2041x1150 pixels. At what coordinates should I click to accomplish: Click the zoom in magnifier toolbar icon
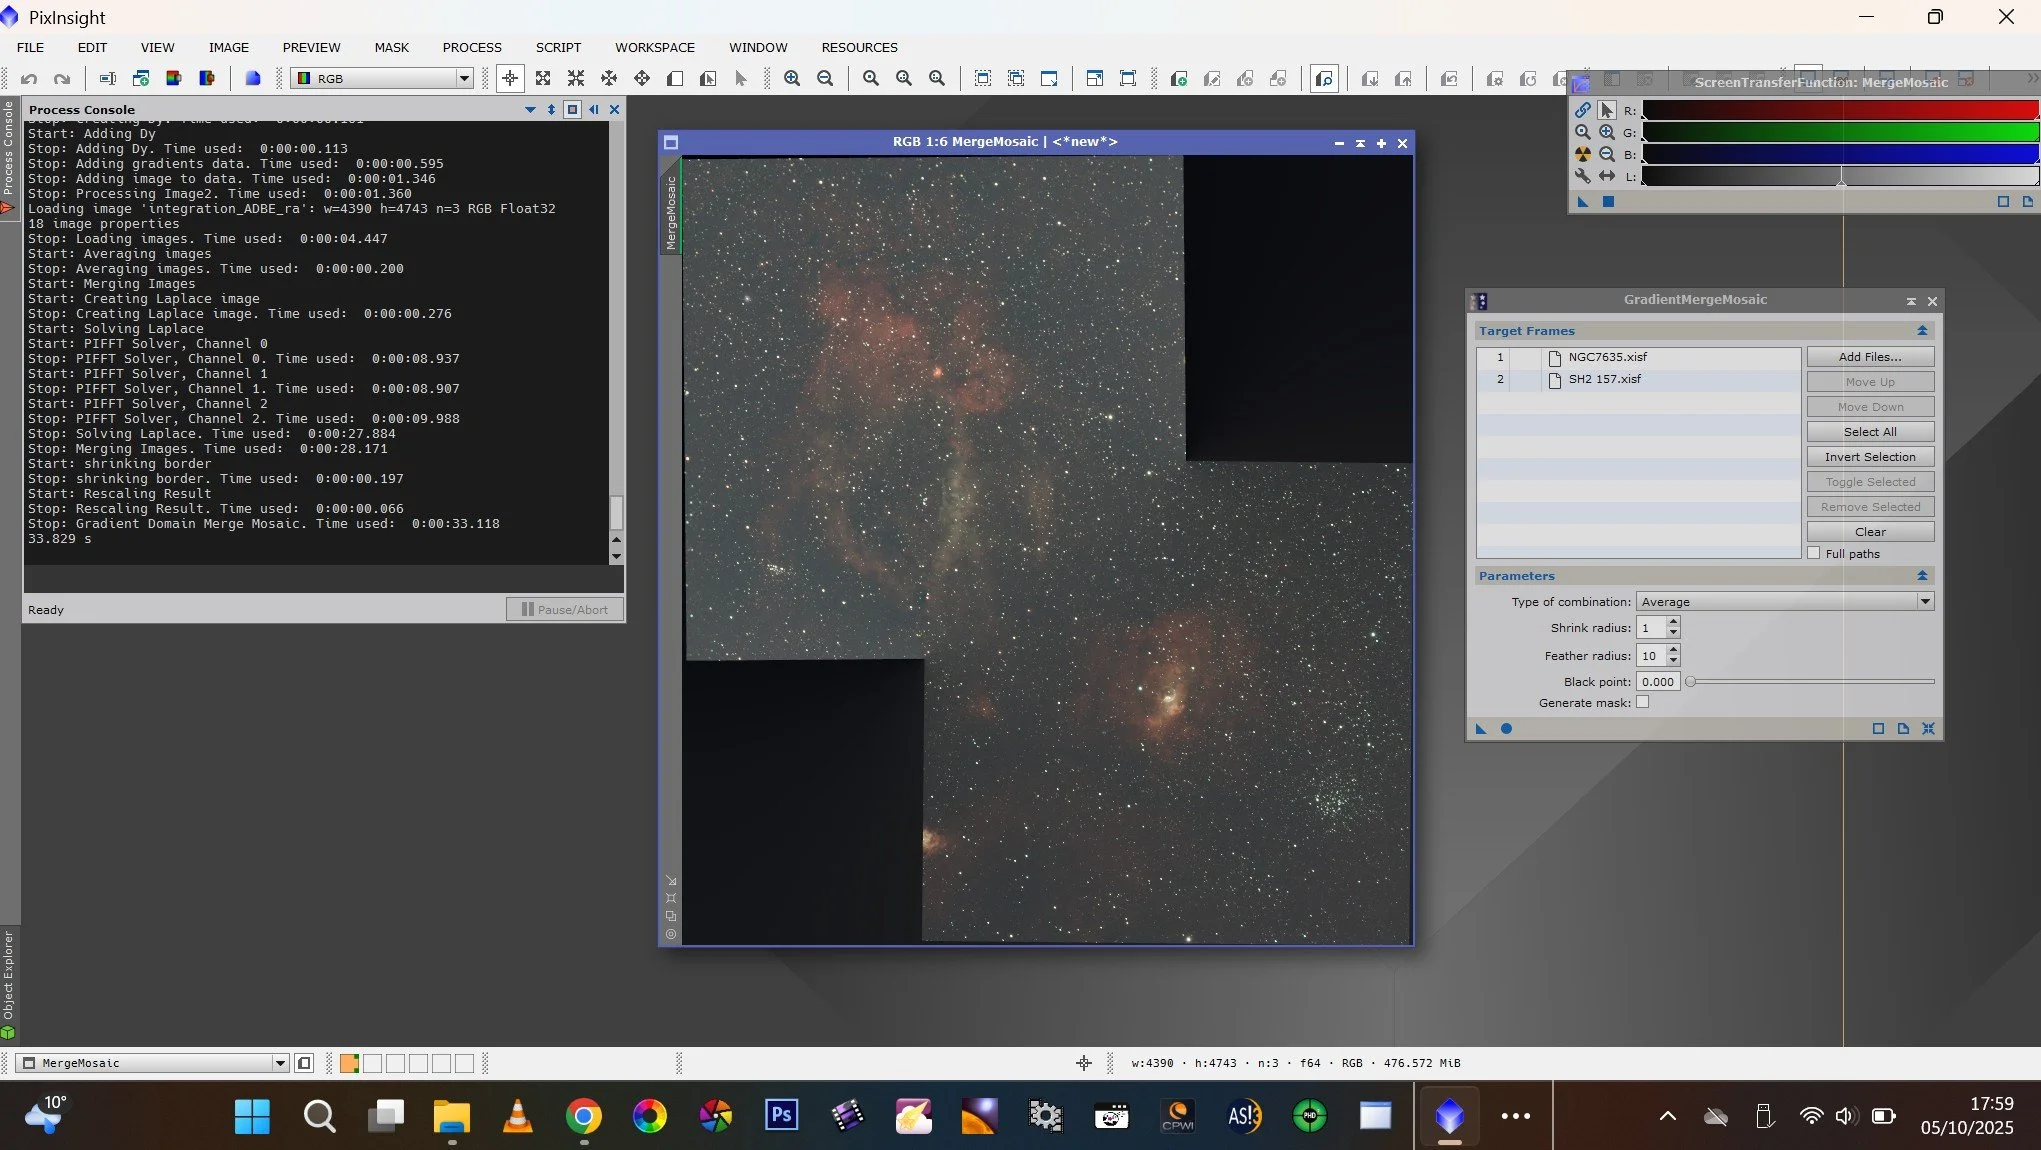[791, 78]
